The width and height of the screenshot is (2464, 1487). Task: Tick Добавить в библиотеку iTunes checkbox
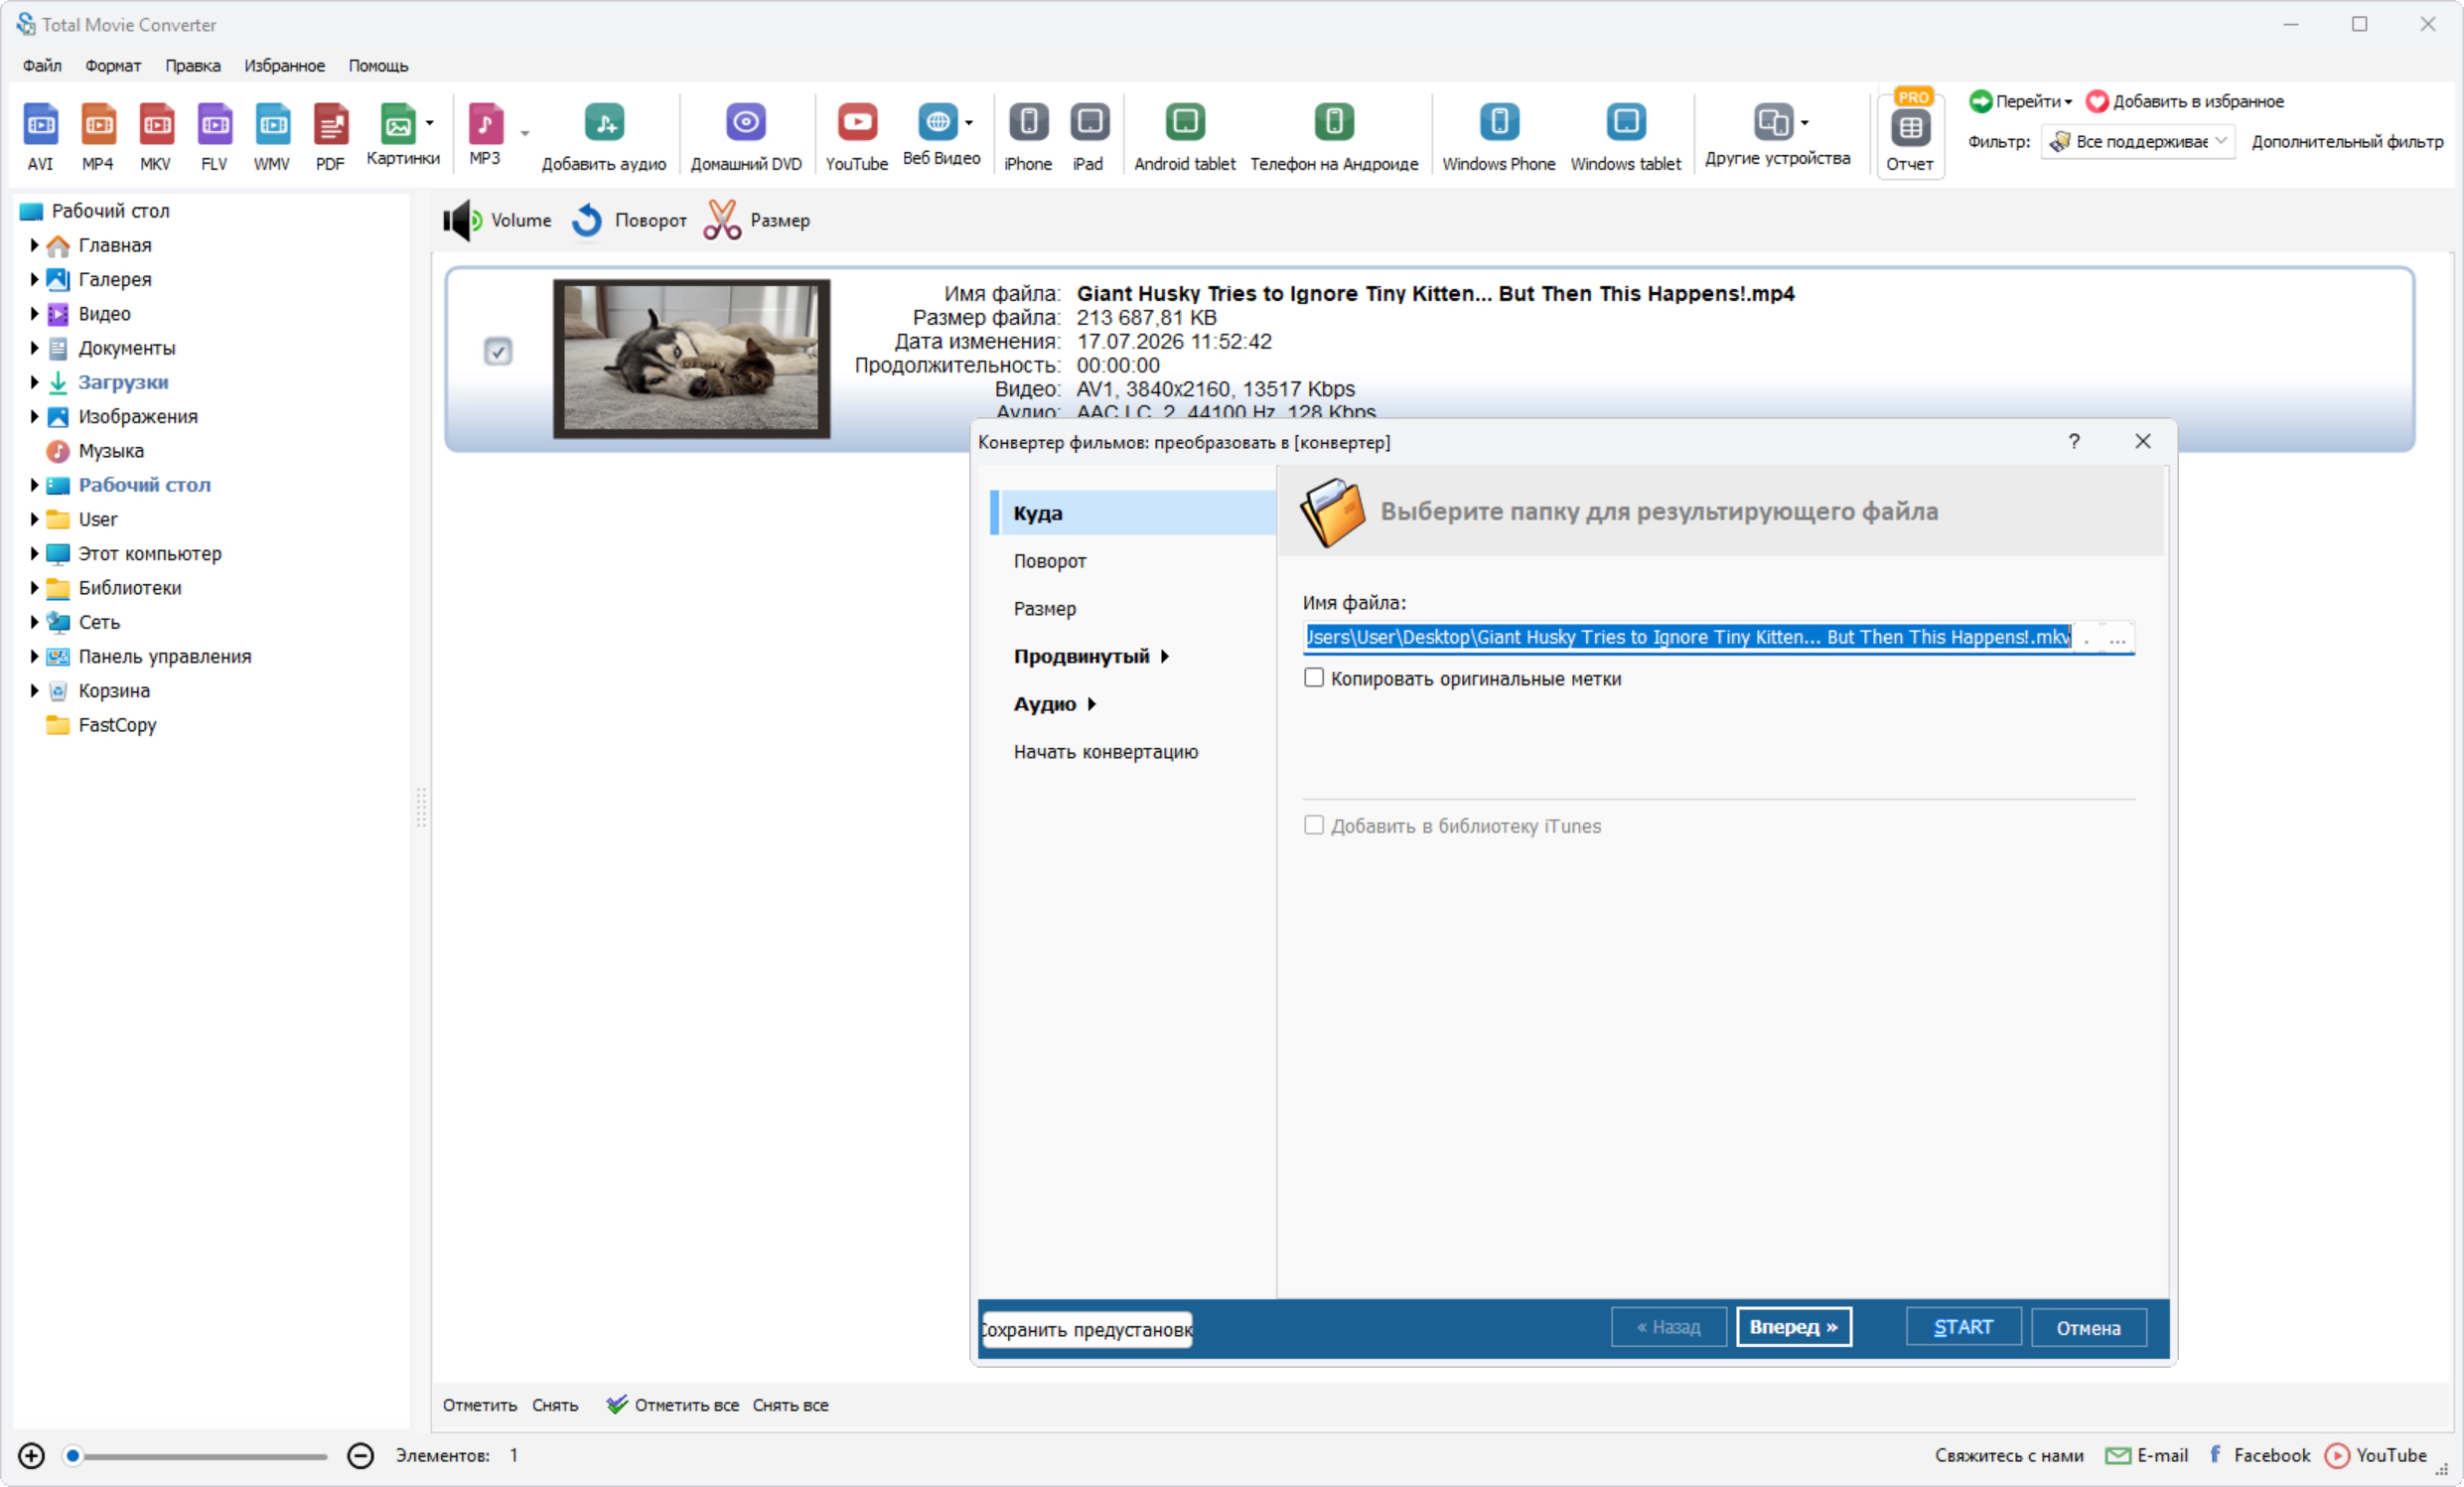click(1314, 825)
